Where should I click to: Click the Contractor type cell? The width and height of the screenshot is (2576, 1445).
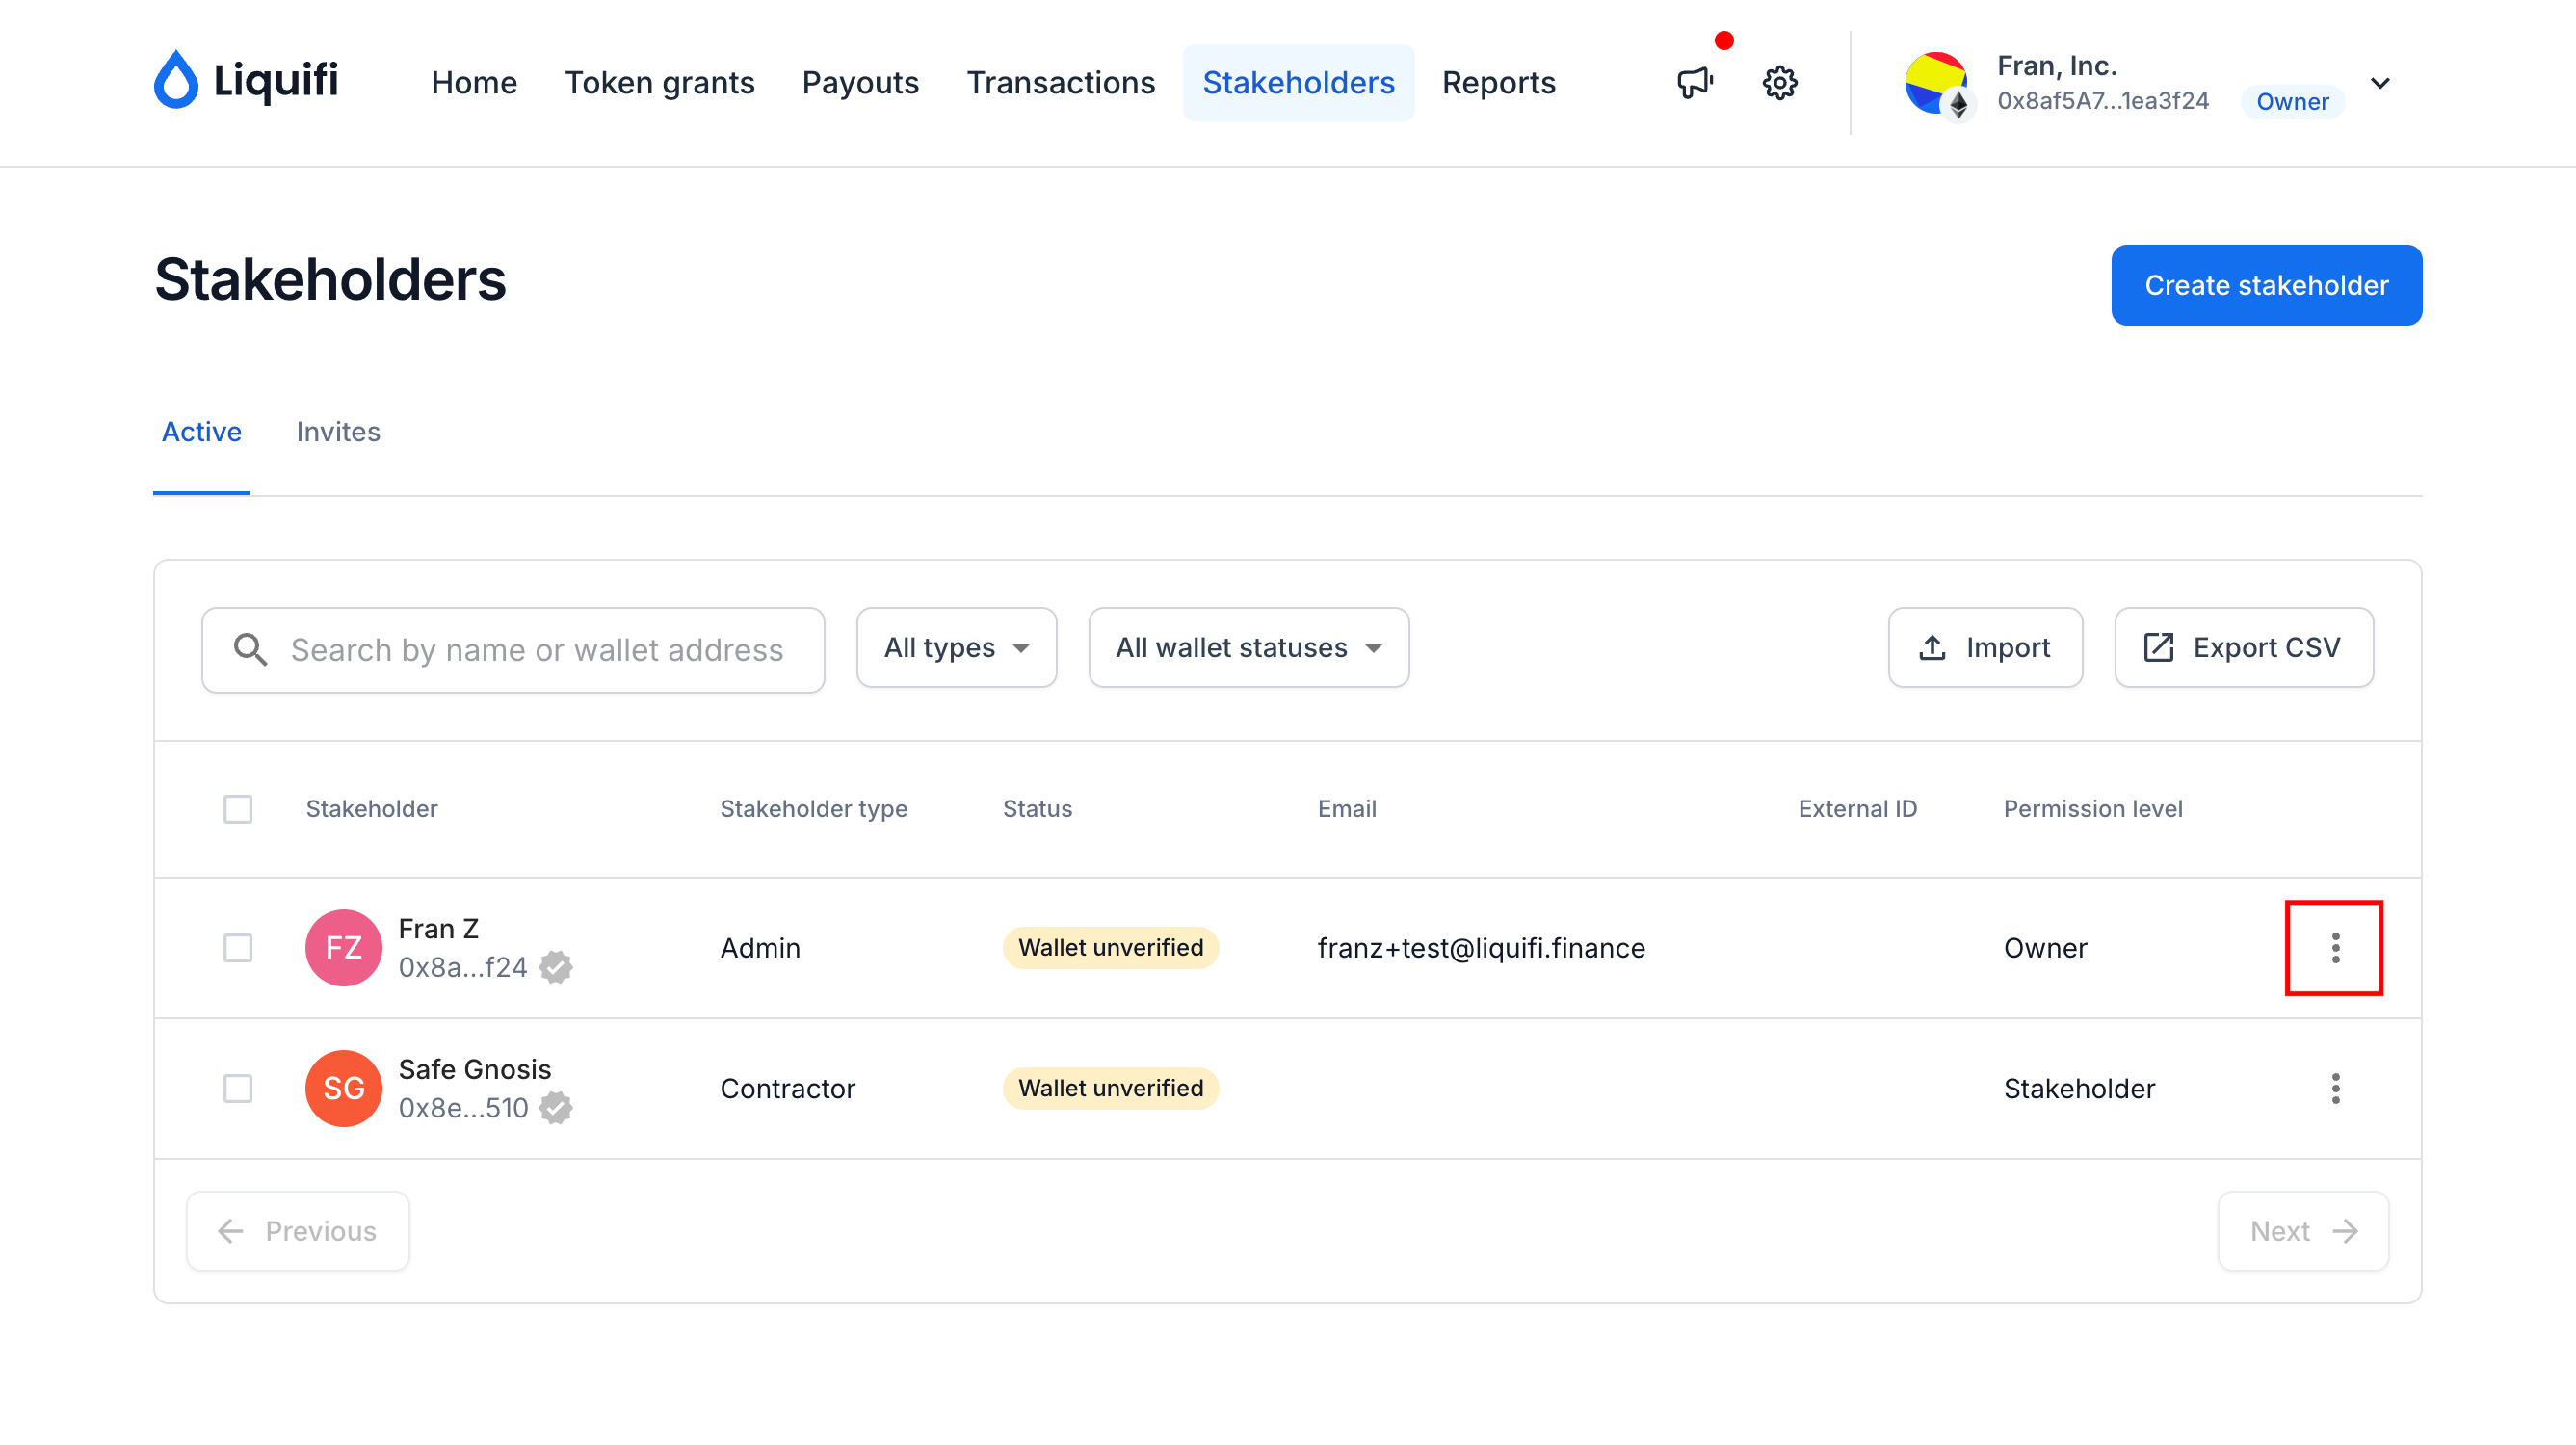787,1088
